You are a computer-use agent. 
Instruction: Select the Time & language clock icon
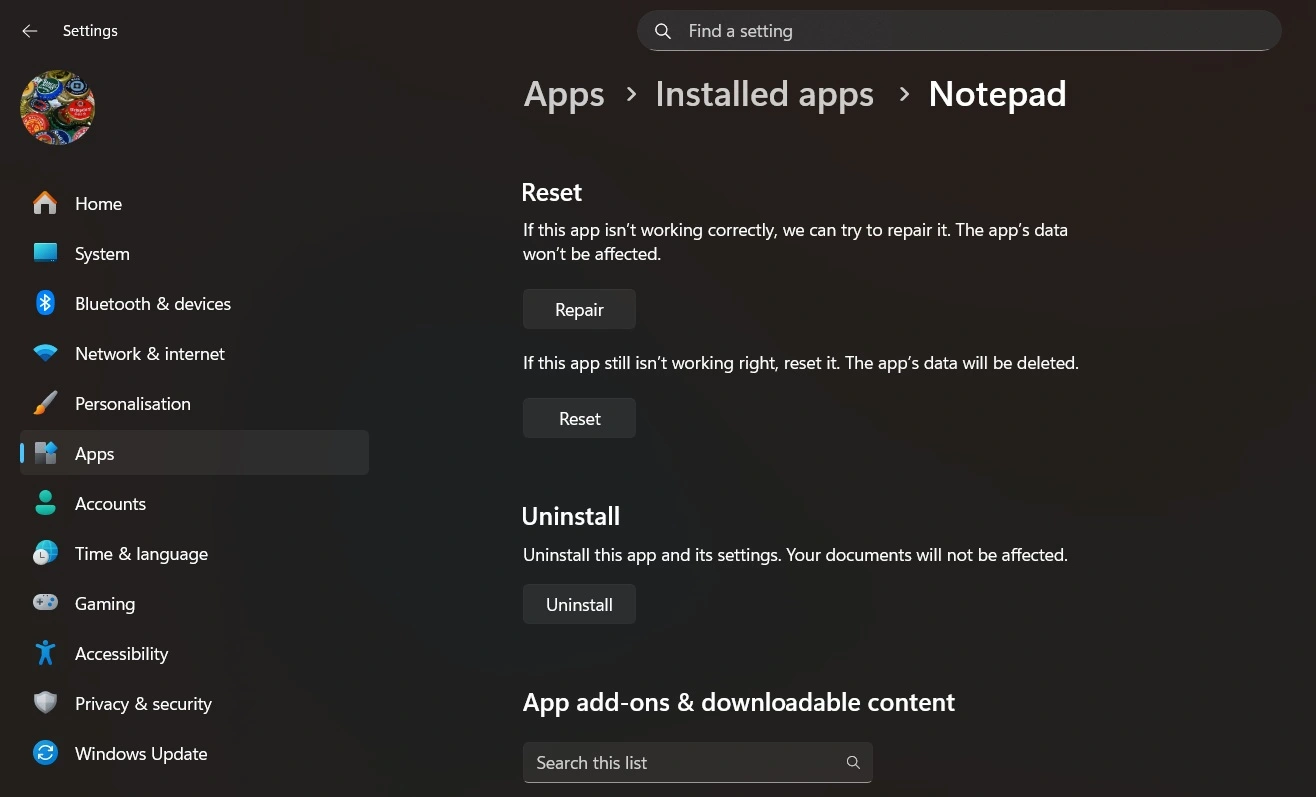pyautogui.click(x=45, y=553)
